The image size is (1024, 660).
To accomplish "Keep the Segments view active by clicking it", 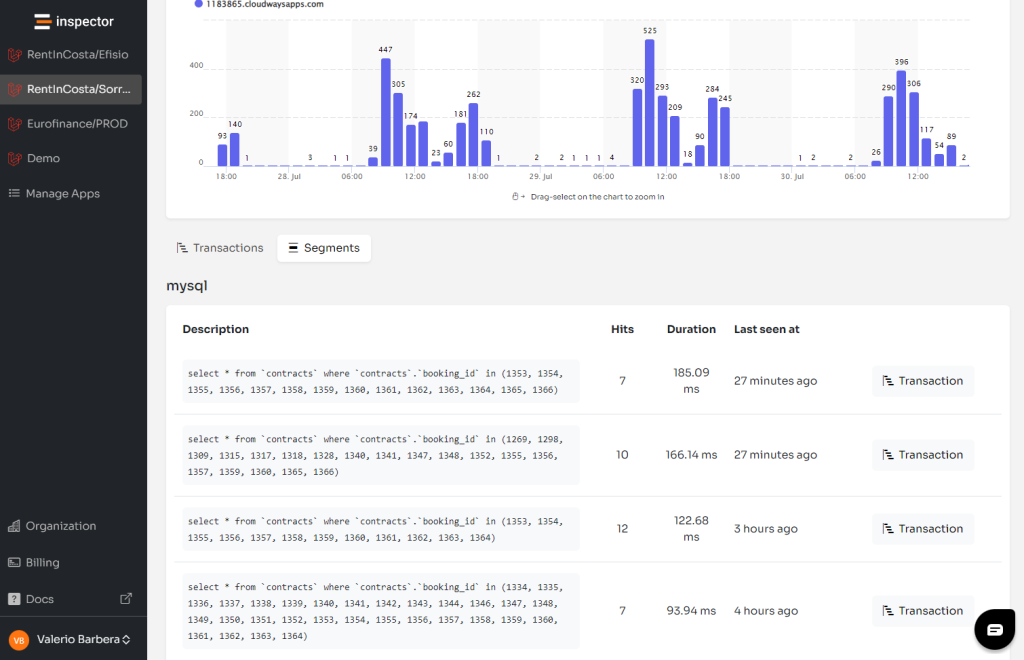I will [323, 247].
